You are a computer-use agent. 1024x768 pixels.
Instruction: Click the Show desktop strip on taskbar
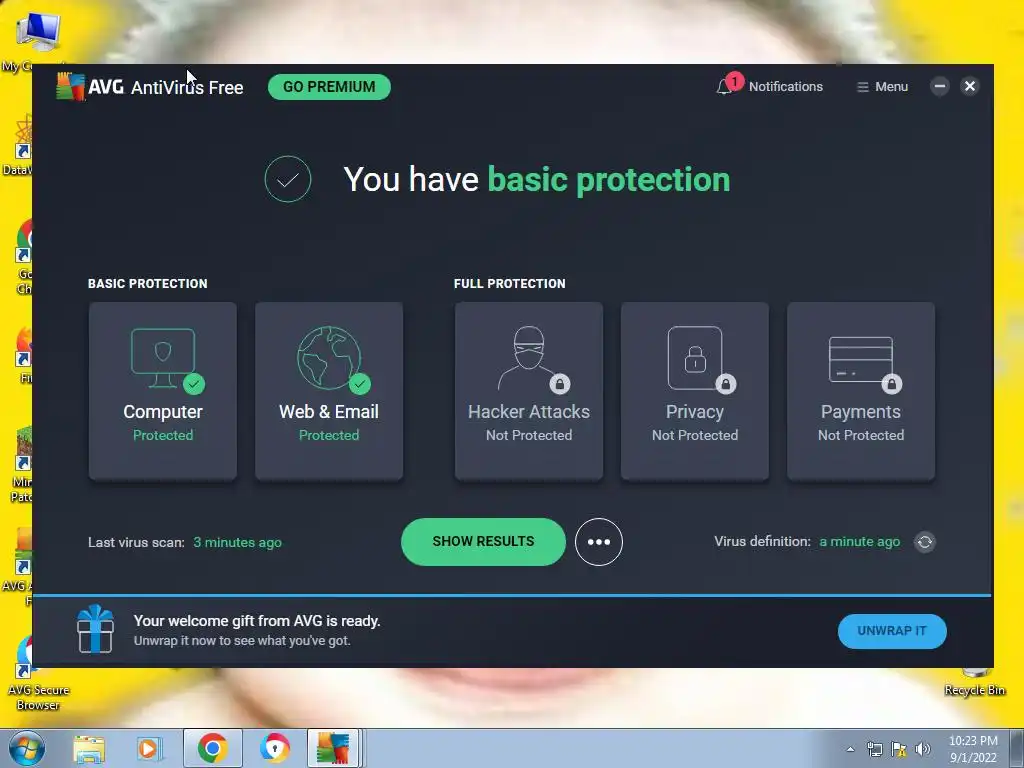click(1017, 748)
